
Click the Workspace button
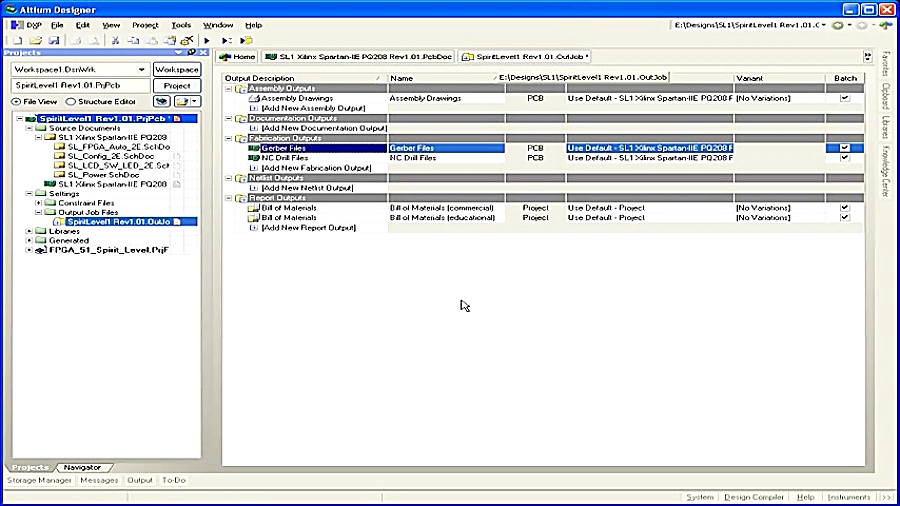pos(176,70)
